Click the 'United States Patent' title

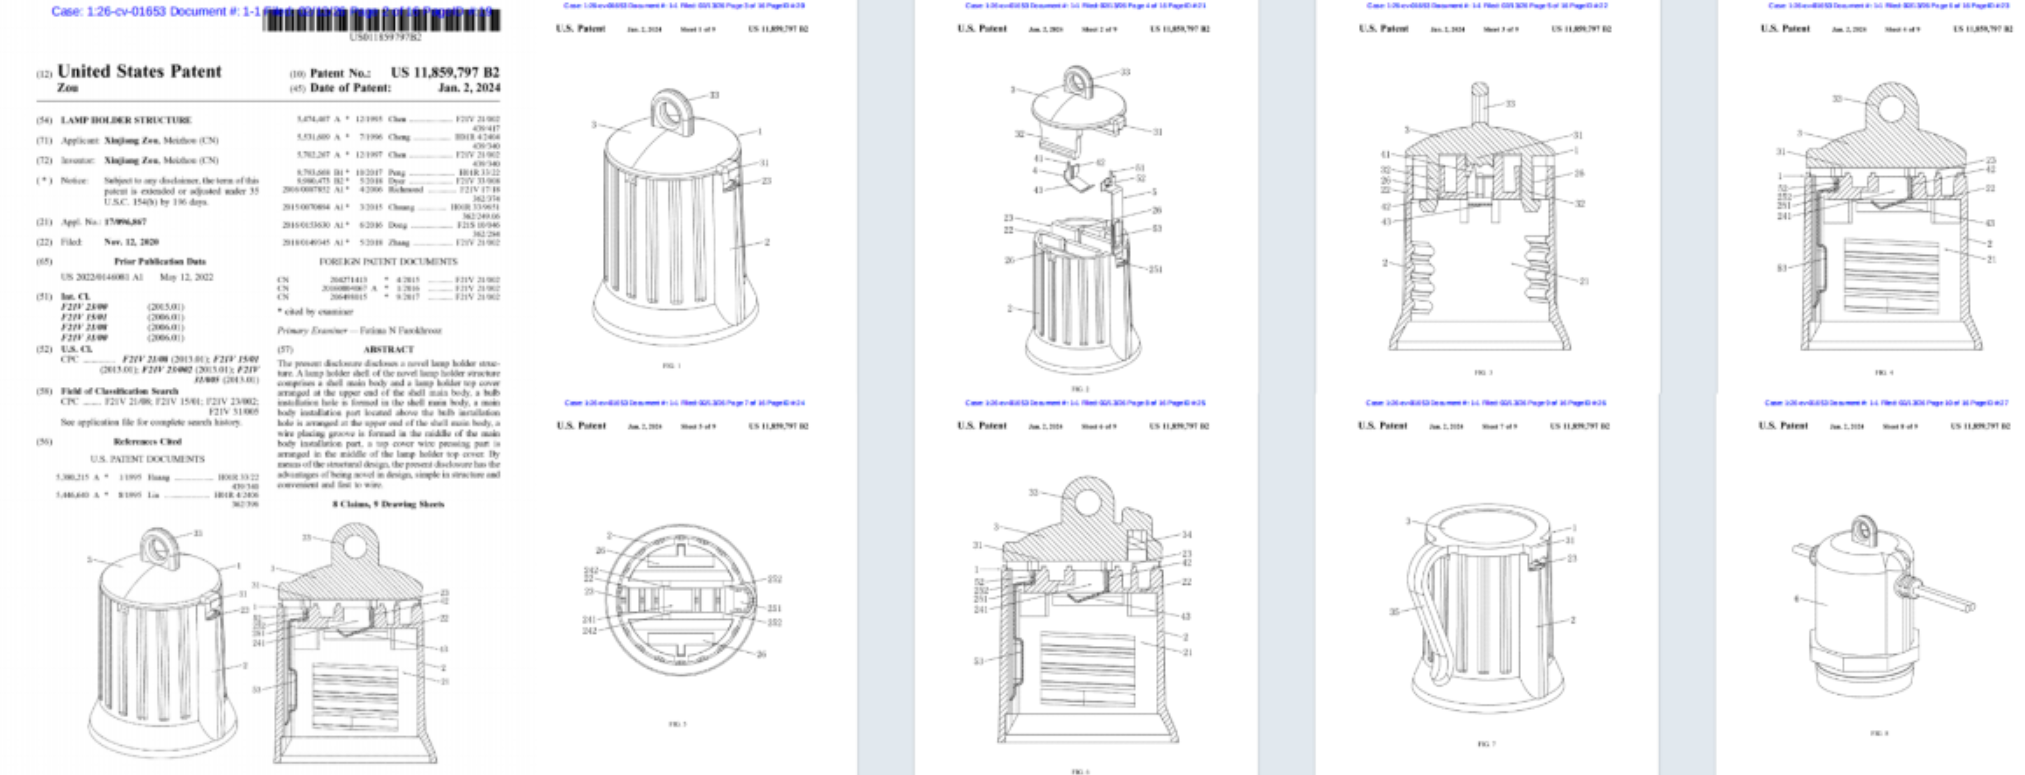tap(139, 71)
